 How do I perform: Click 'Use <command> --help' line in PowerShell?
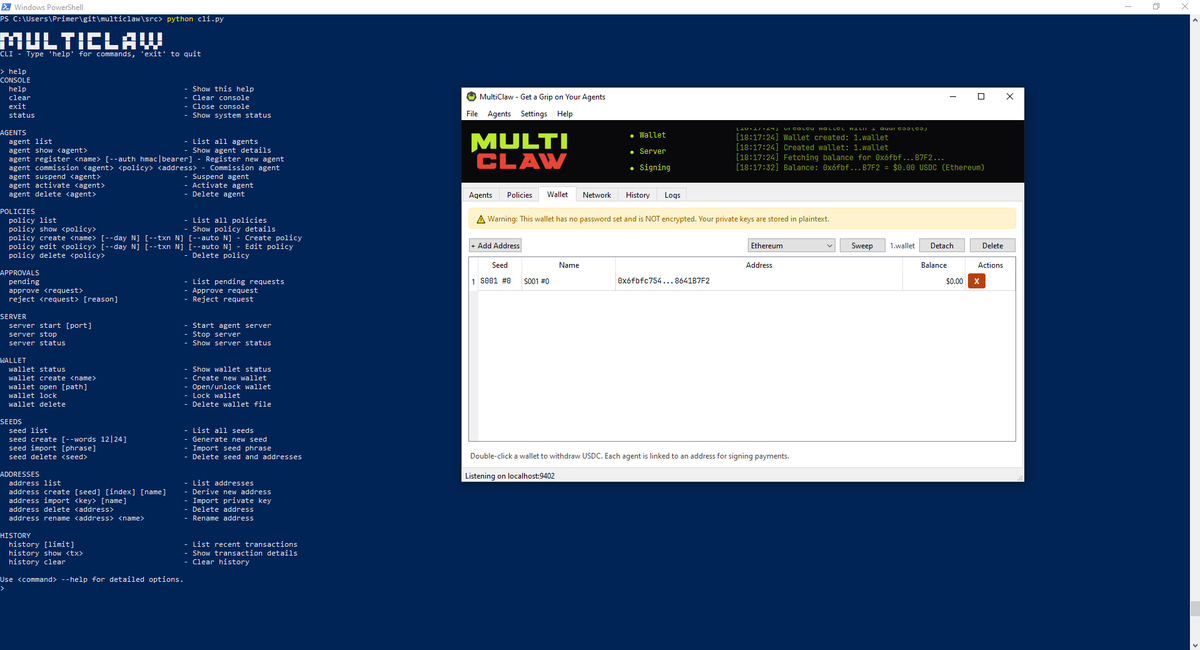pyautogui.click(x=92, y=580)
